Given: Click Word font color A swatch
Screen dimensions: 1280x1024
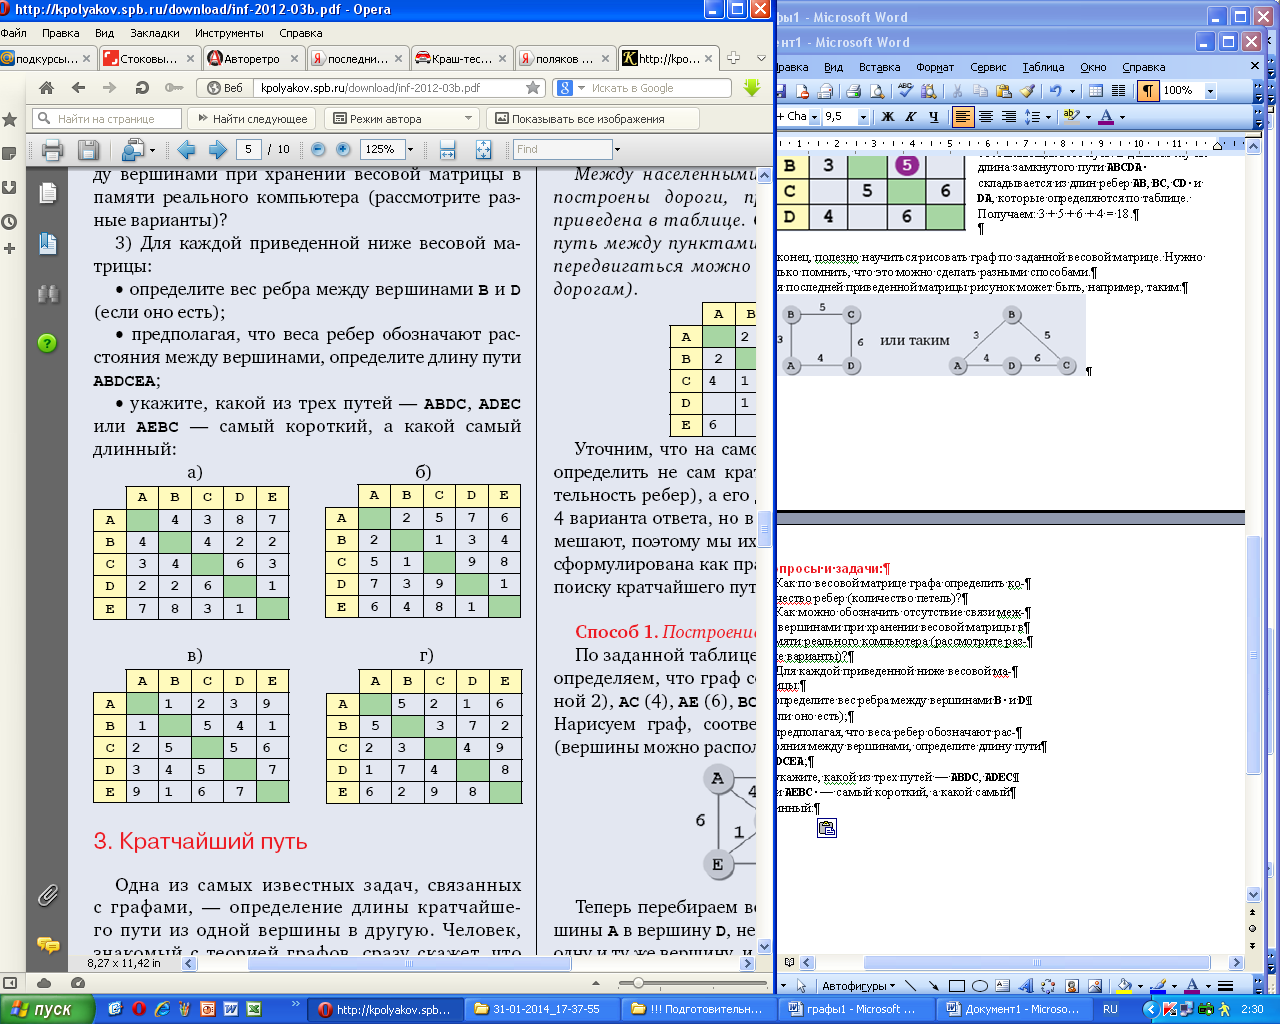Looking at the screenshot, I should pyautogui.click(x=1105, y=117).
